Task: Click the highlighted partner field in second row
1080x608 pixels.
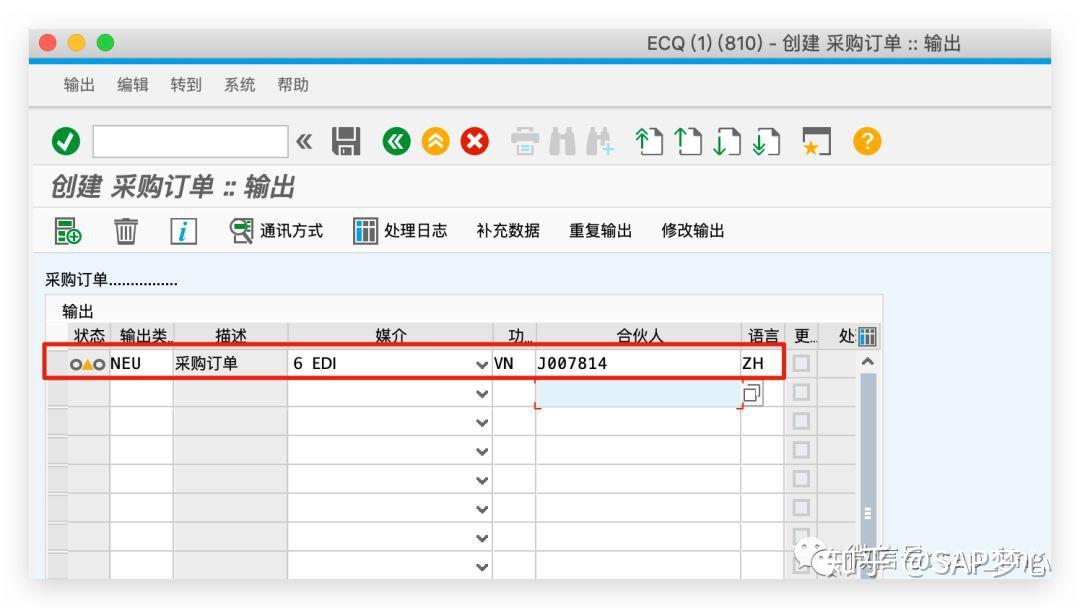Action: 638,394
